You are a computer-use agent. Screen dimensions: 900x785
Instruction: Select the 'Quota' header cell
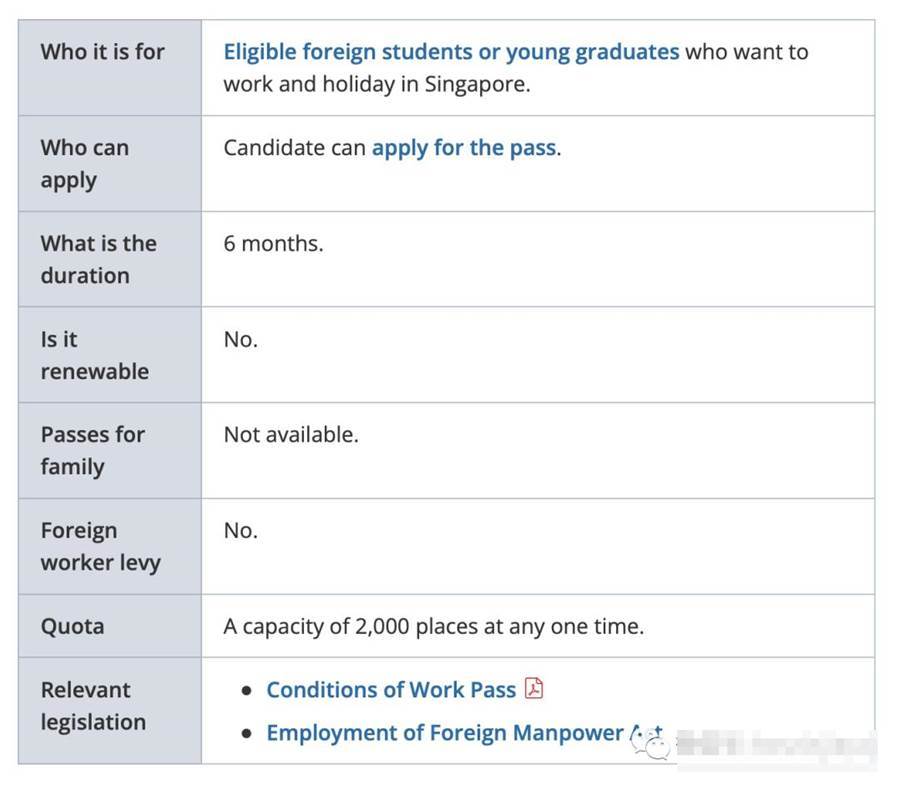point(110,626)
